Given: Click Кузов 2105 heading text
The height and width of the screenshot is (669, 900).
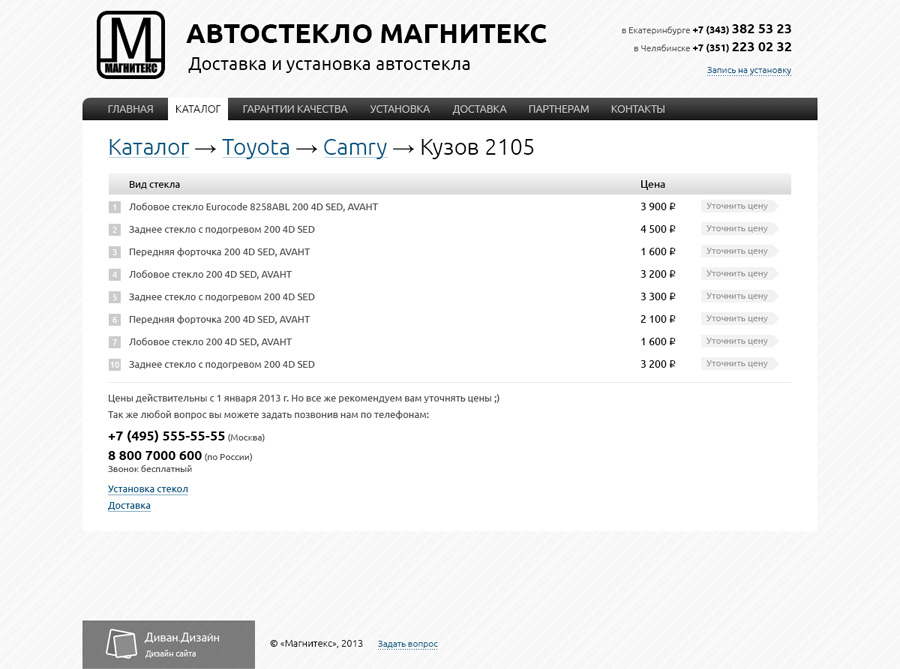Looking at the screenshot, I should pyautogui.click(x=477, y=147).
